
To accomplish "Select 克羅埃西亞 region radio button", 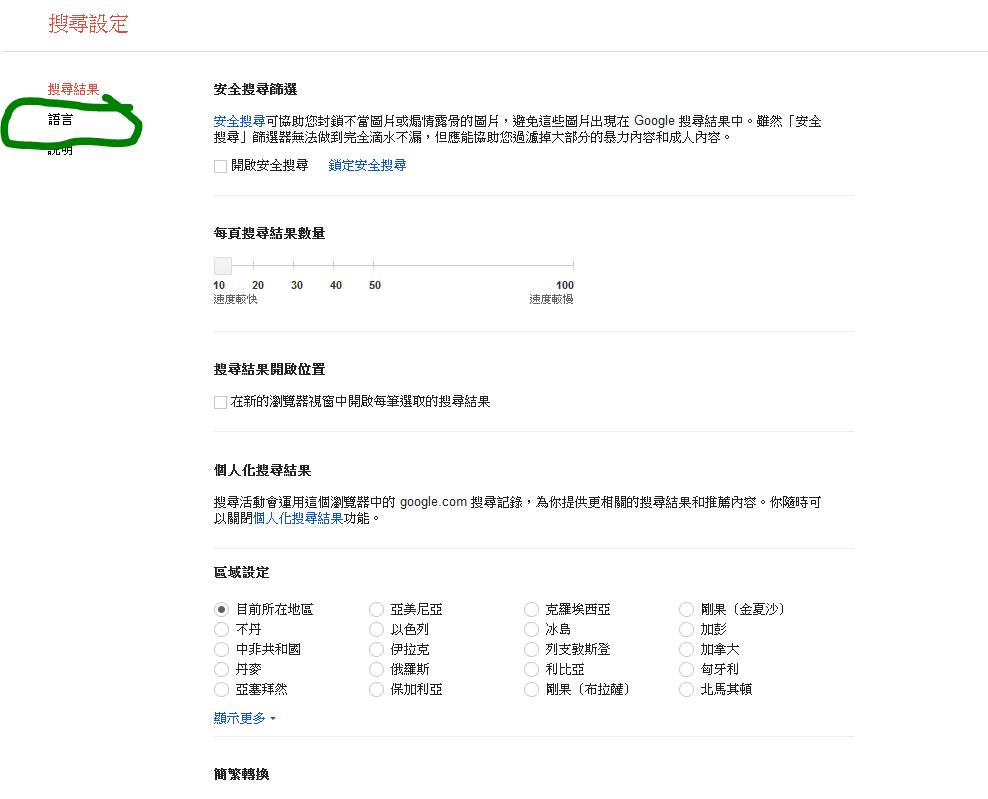I will (532, 609).
